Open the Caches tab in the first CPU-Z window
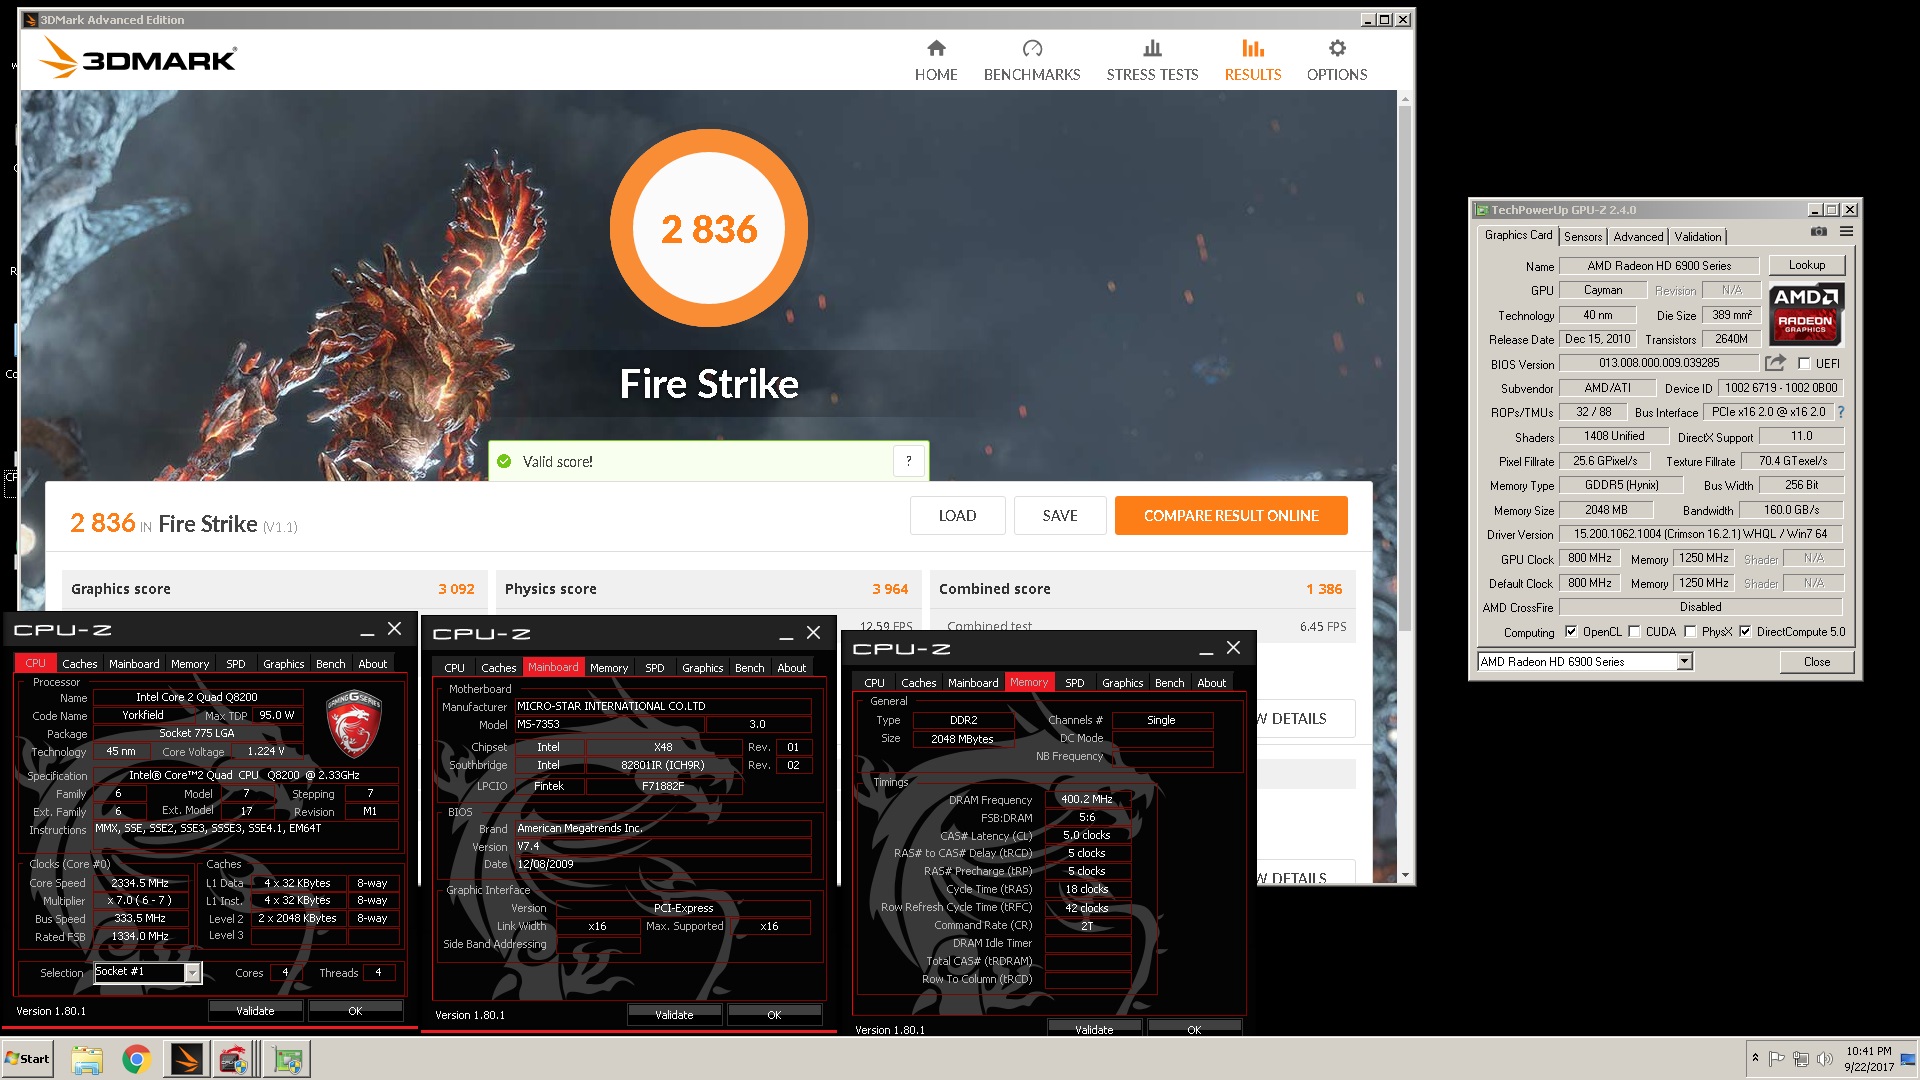This screenshot has width=1920, height=1080. tap(80, 664)
